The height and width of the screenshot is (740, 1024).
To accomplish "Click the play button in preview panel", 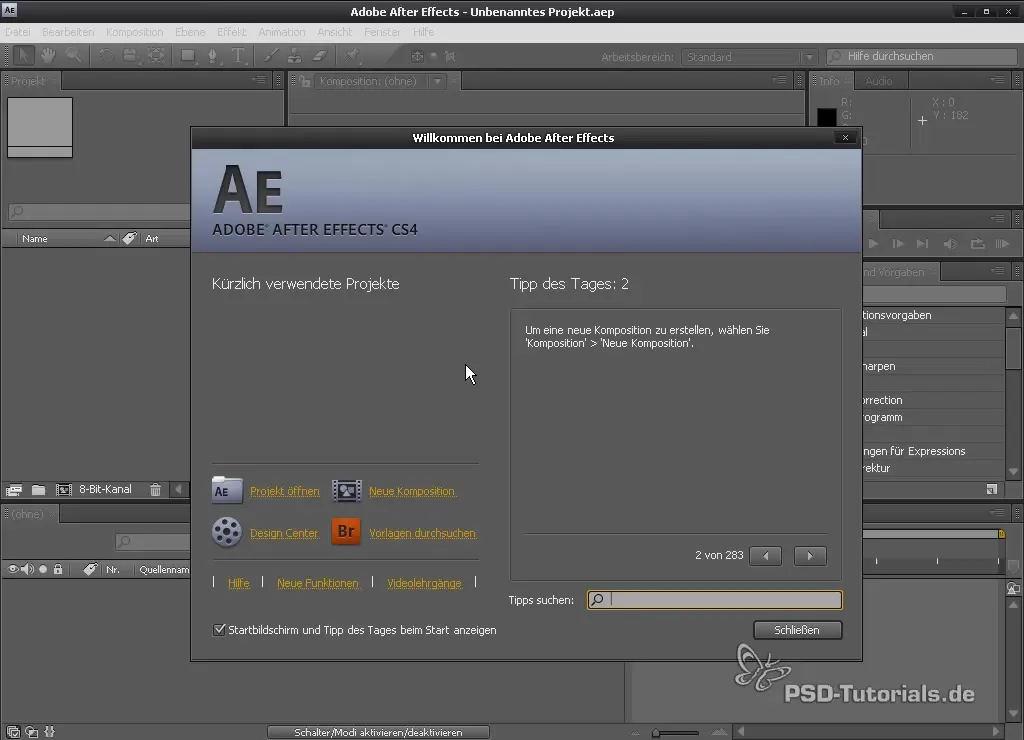I will click(x=873, y=244).
